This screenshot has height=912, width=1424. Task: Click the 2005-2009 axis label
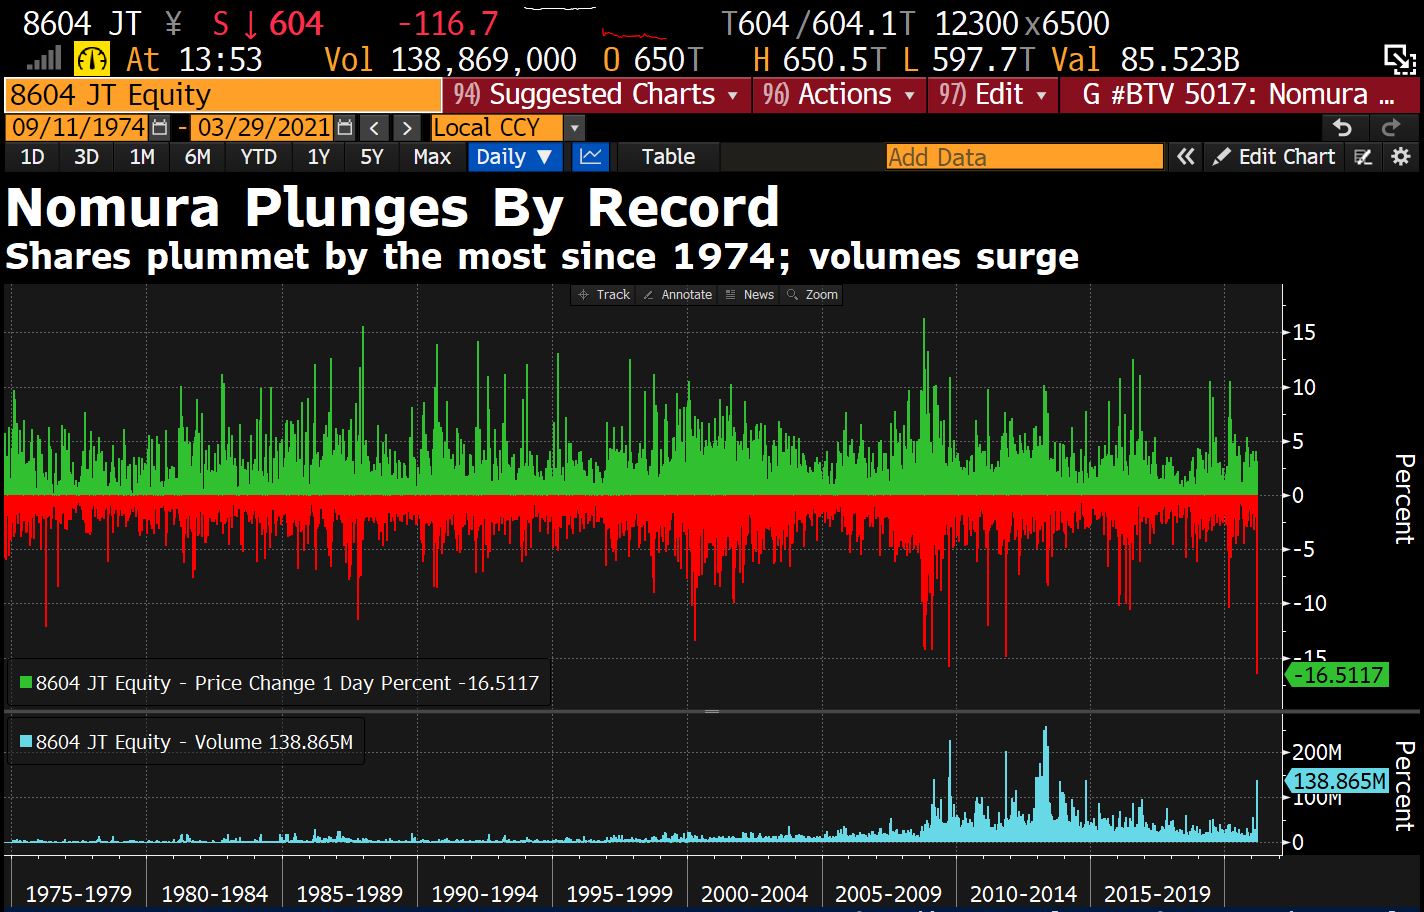888,894
